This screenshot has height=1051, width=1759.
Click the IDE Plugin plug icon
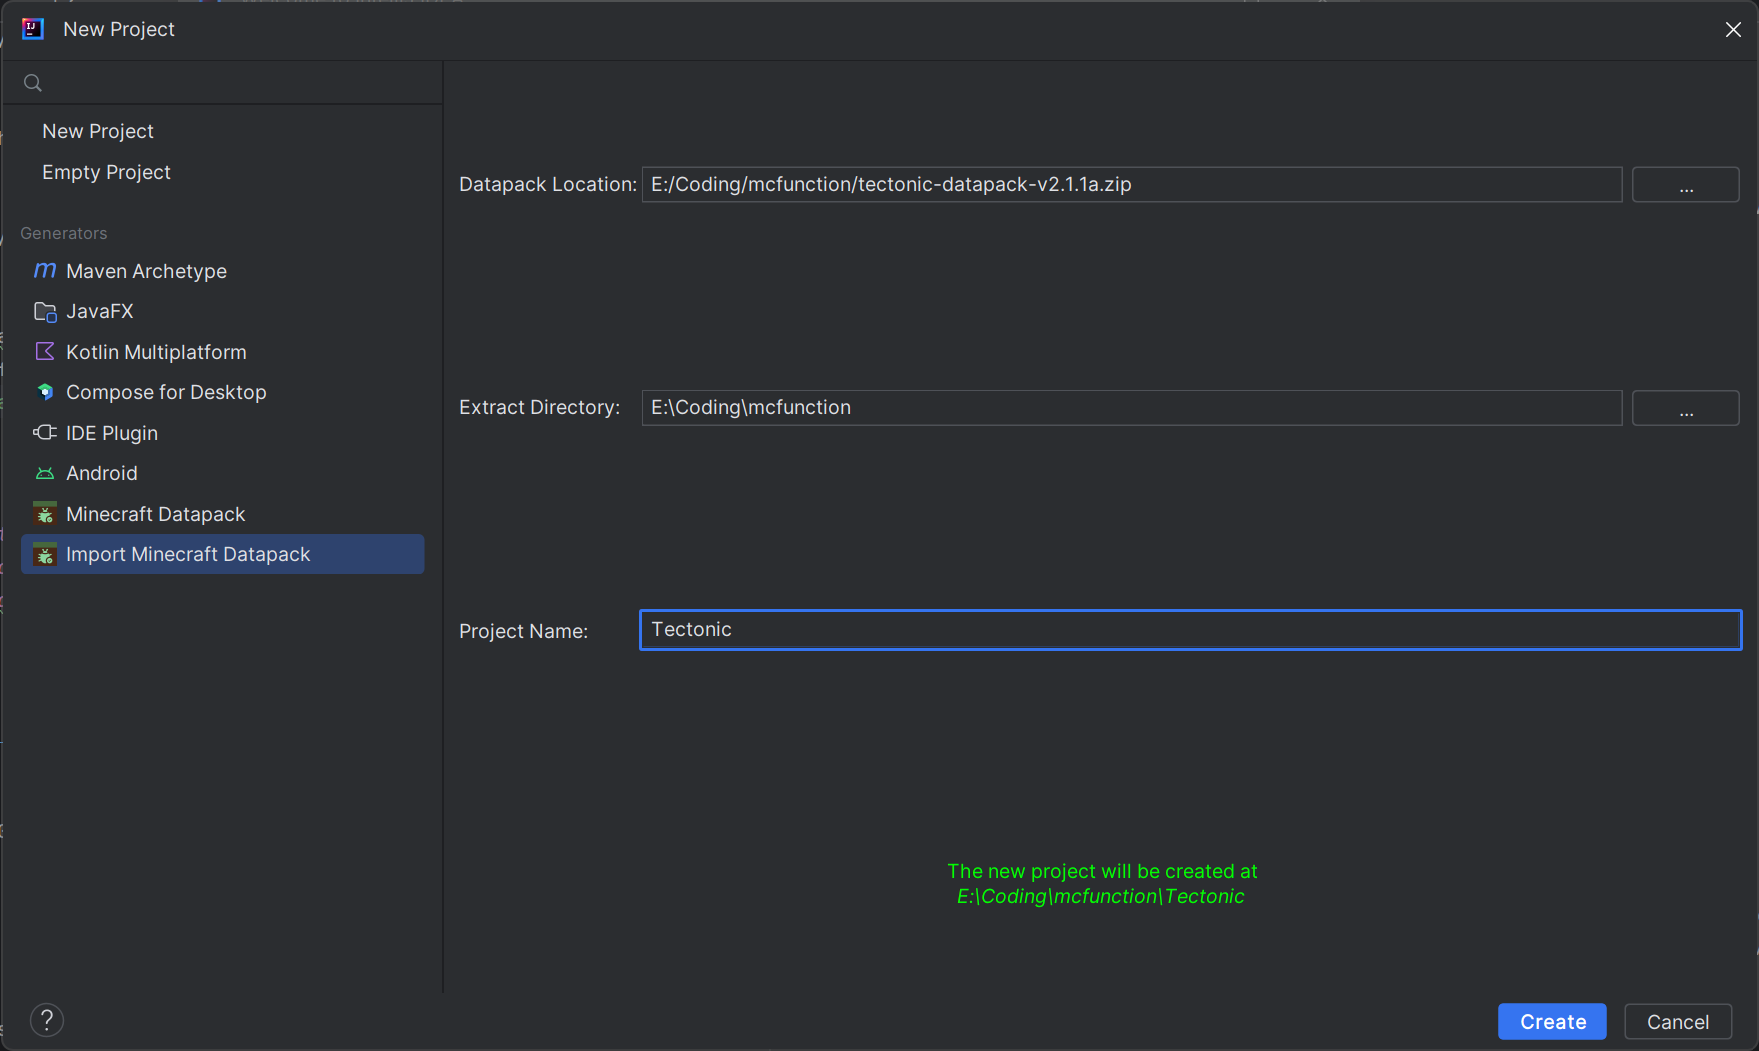pos(45,433)
